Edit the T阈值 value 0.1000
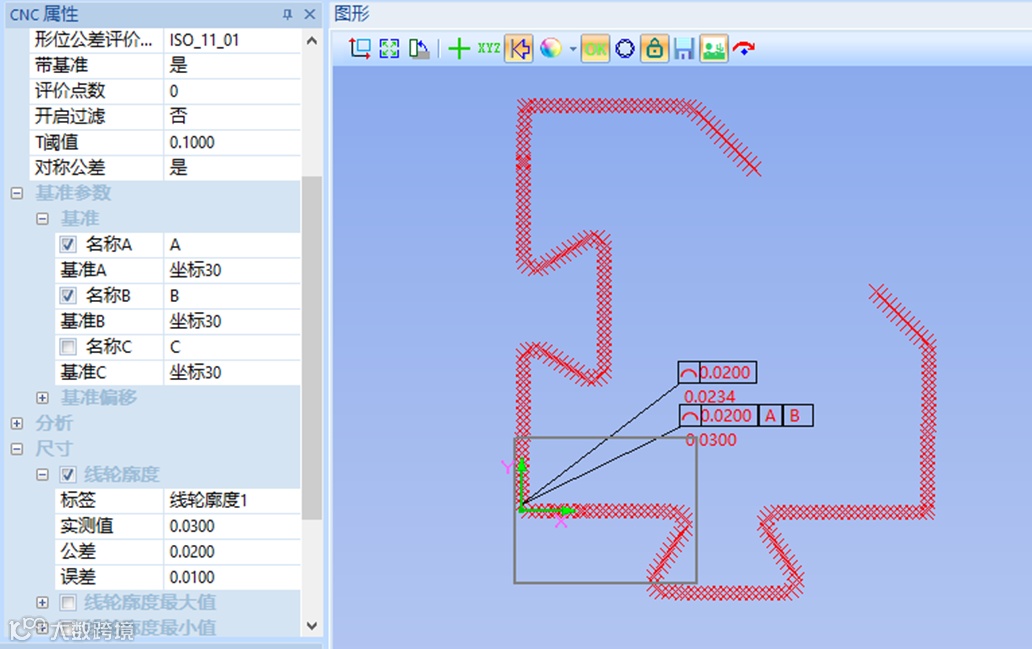The image size is (1032, 649). pos(232,142)
